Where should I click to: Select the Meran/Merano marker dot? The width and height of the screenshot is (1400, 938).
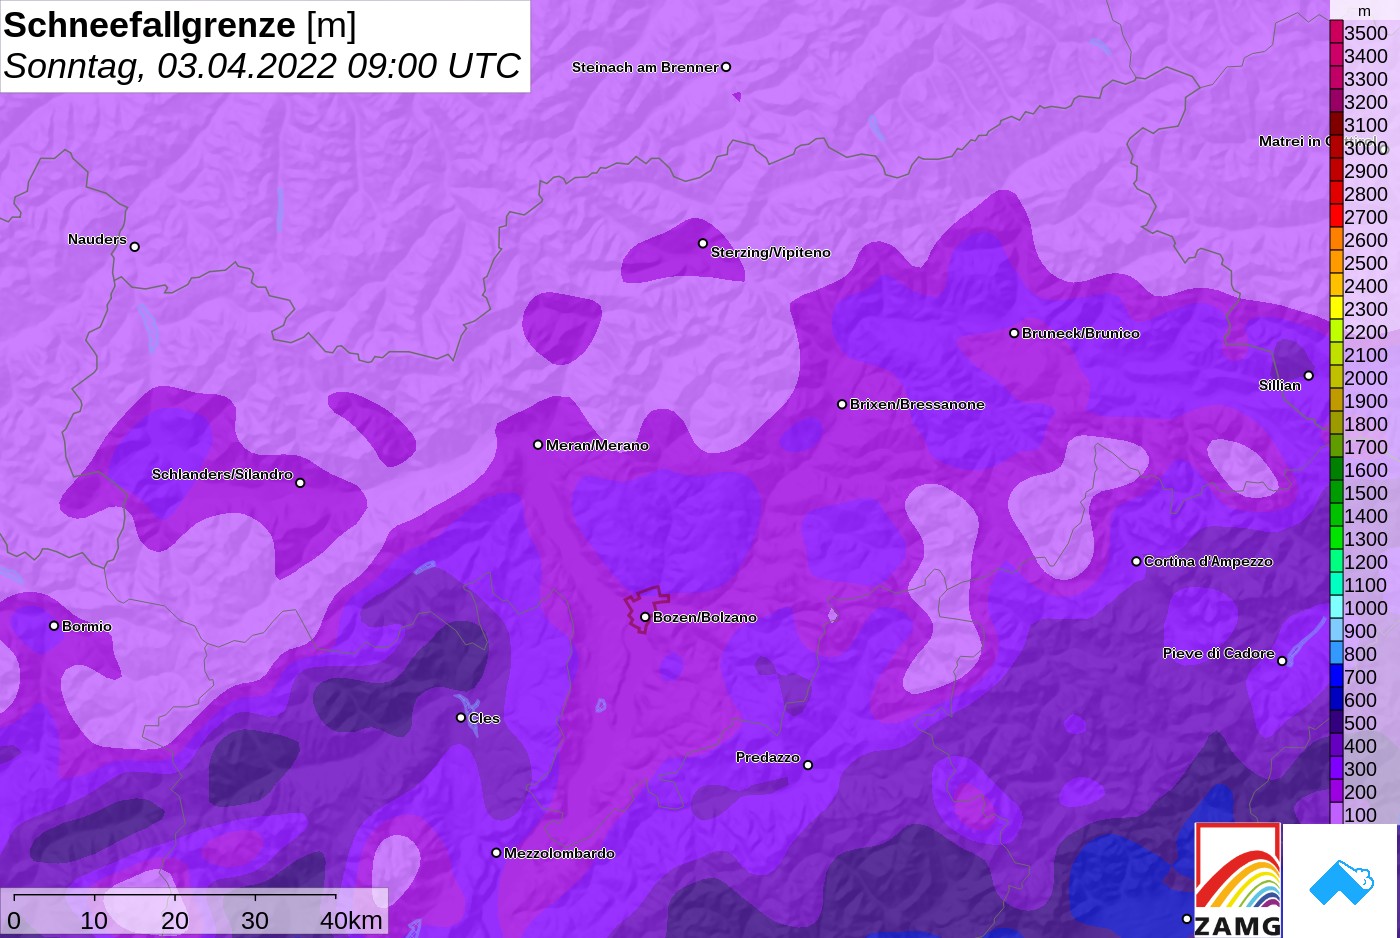538,444
